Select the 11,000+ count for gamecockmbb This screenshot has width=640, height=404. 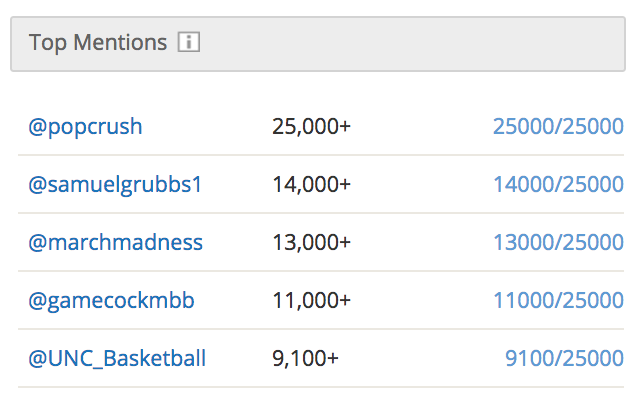click(311, 300)
